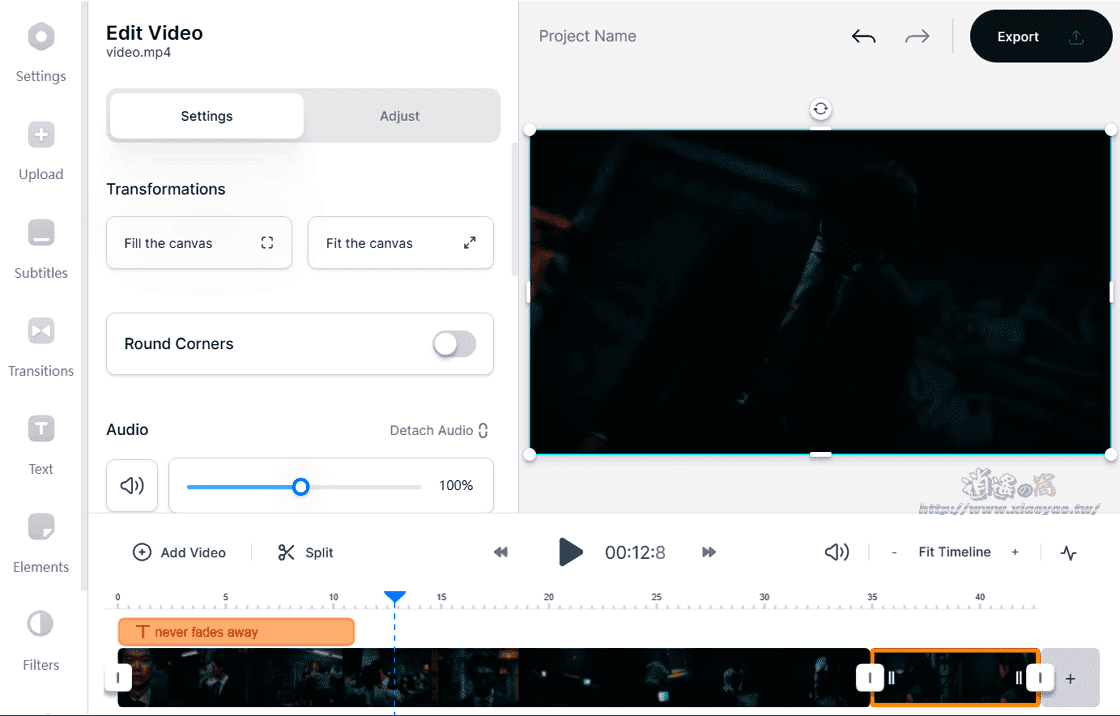Zoom in the timeline with the plus control
The image size is (1120, 716).
click(1014, 552)
